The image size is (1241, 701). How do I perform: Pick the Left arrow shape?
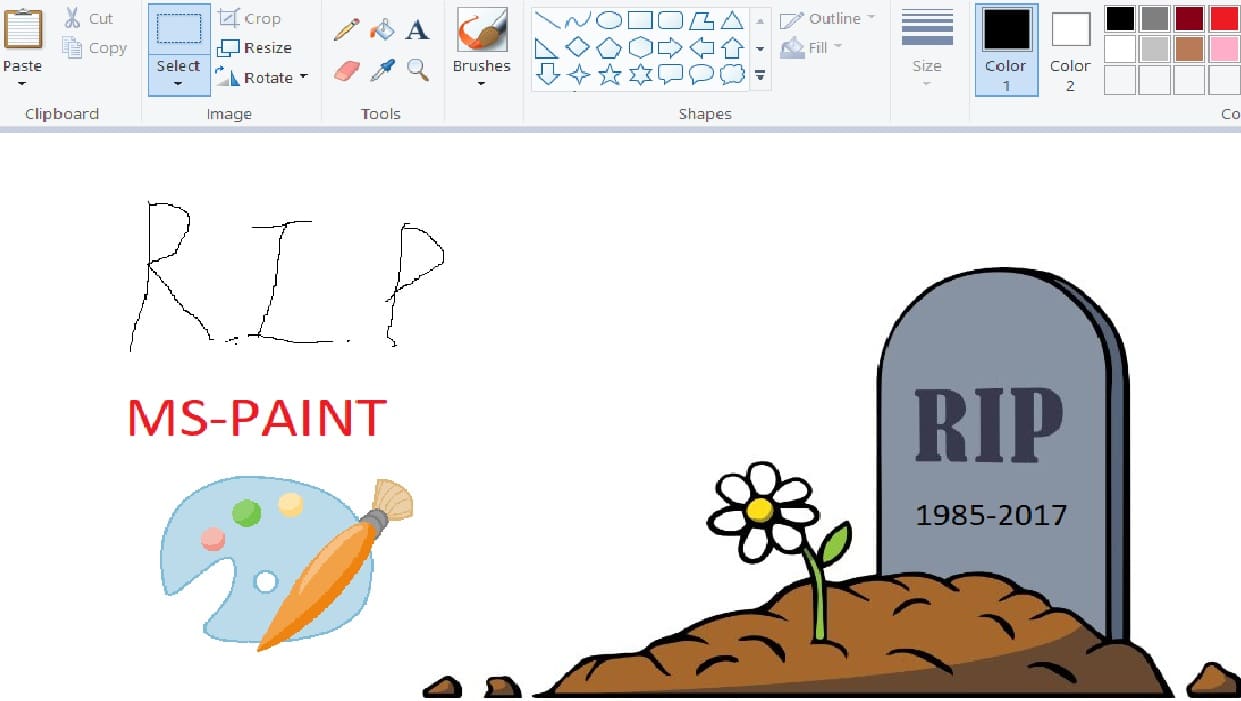coord(701,47)
